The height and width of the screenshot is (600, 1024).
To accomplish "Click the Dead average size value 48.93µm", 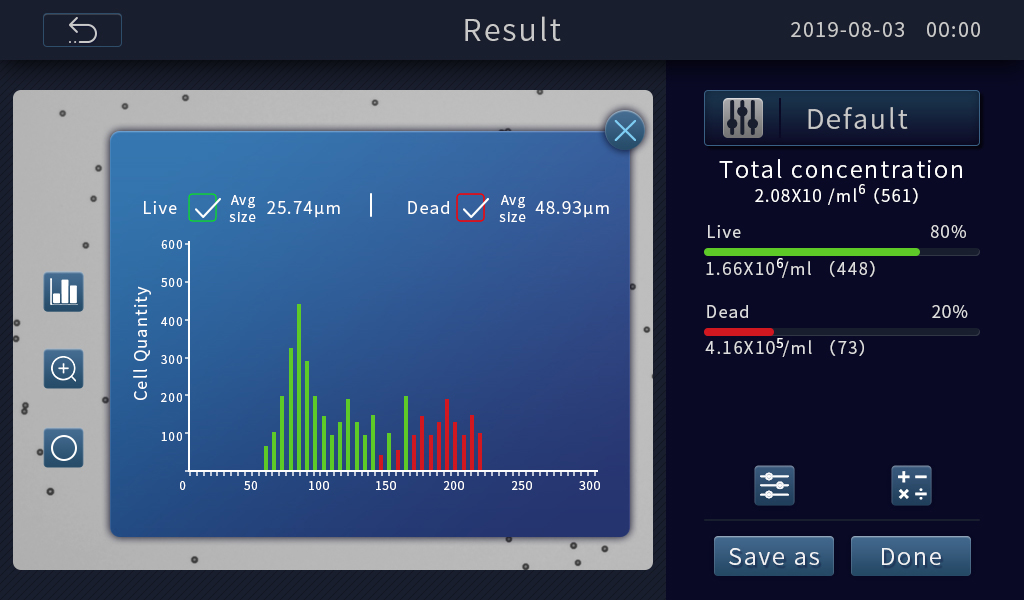I will click(x=572, y=208).
